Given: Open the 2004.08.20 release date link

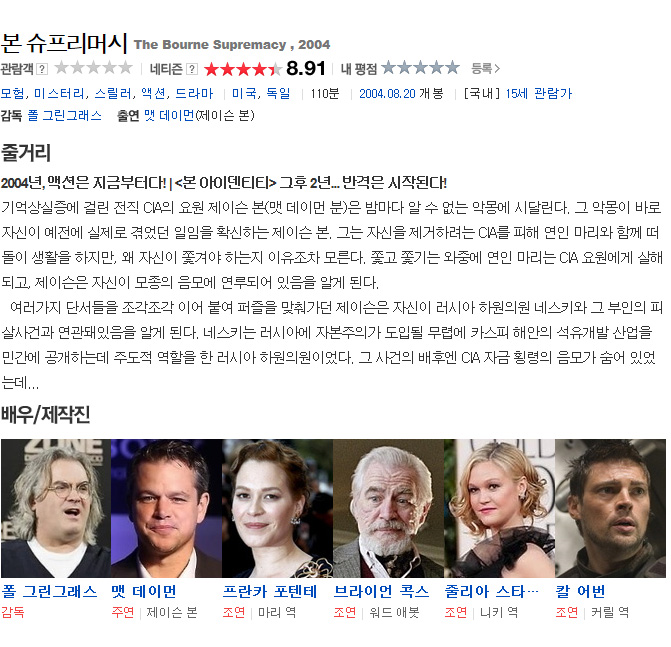Looking at the screenshot, I should pos(387,94).
